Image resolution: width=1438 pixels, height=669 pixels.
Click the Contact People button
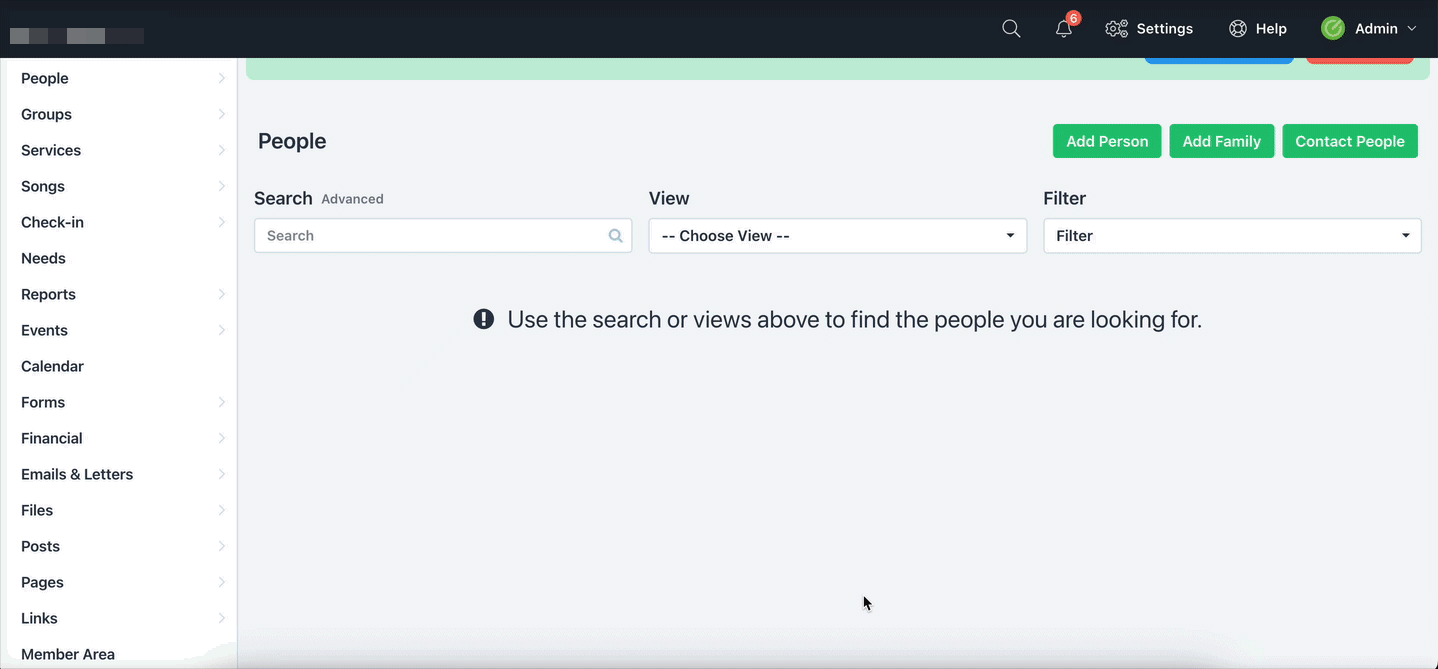coord(1349,141)
